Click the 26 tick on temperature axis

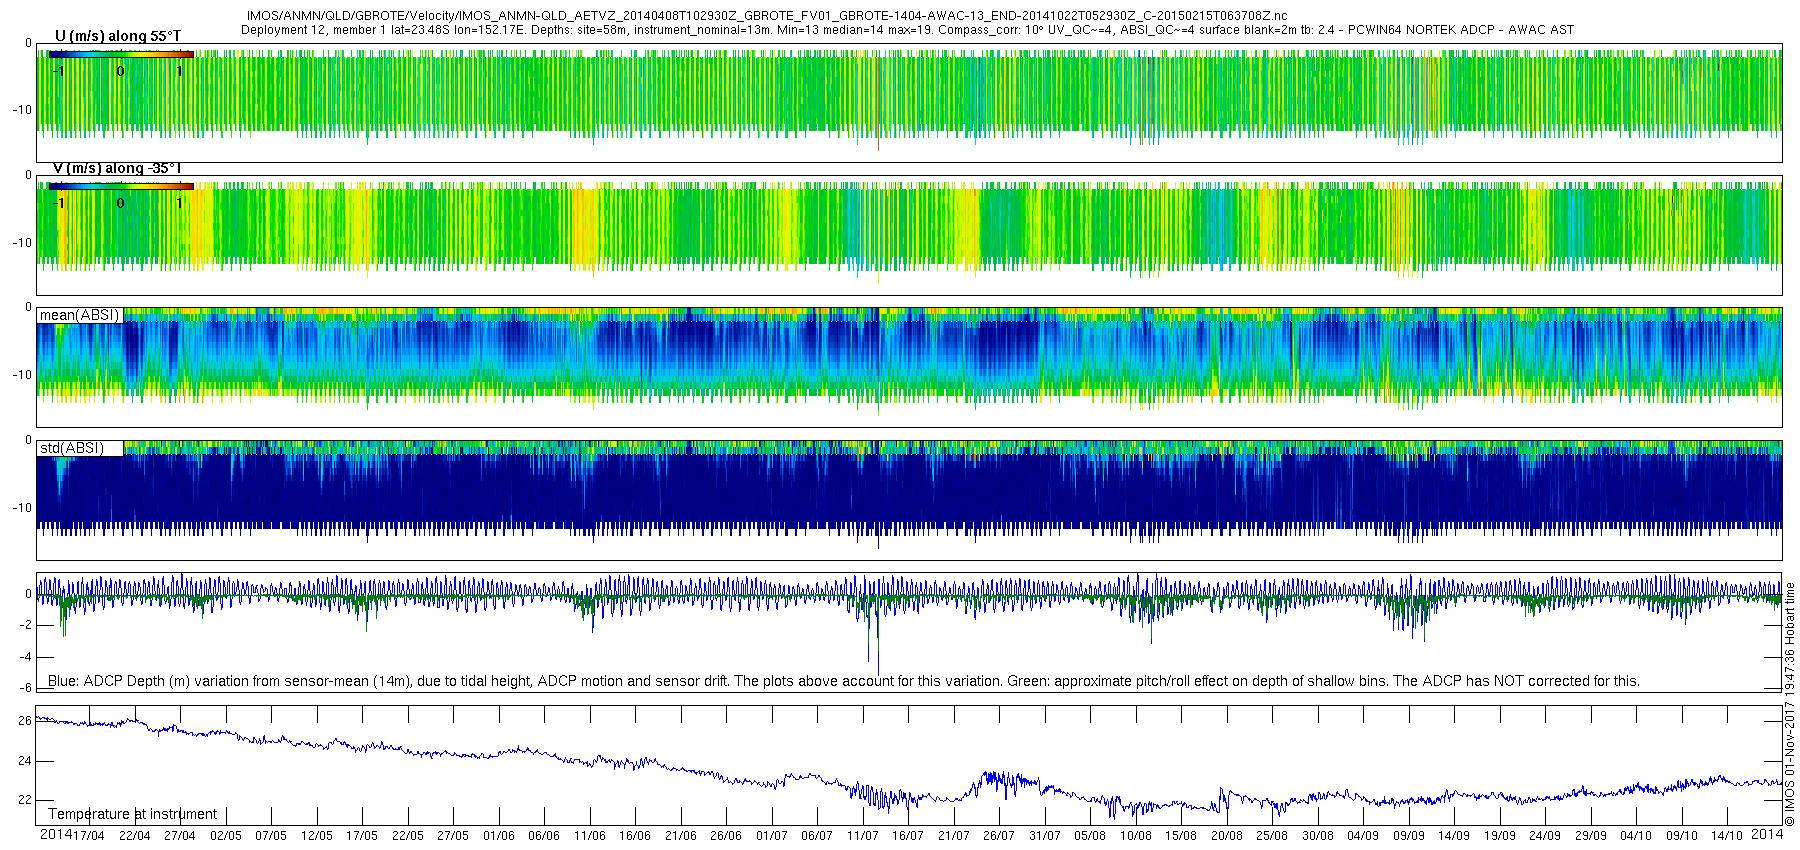25,721
